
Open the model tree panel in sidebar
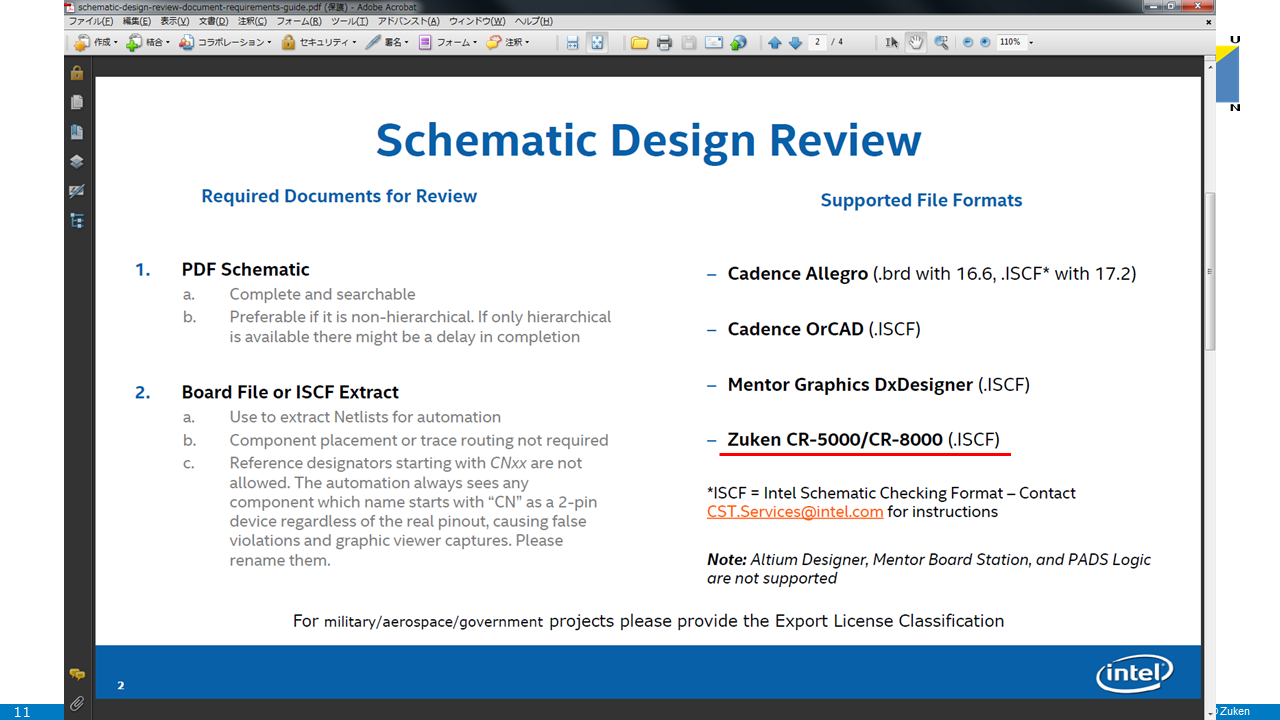coord(77,220)
